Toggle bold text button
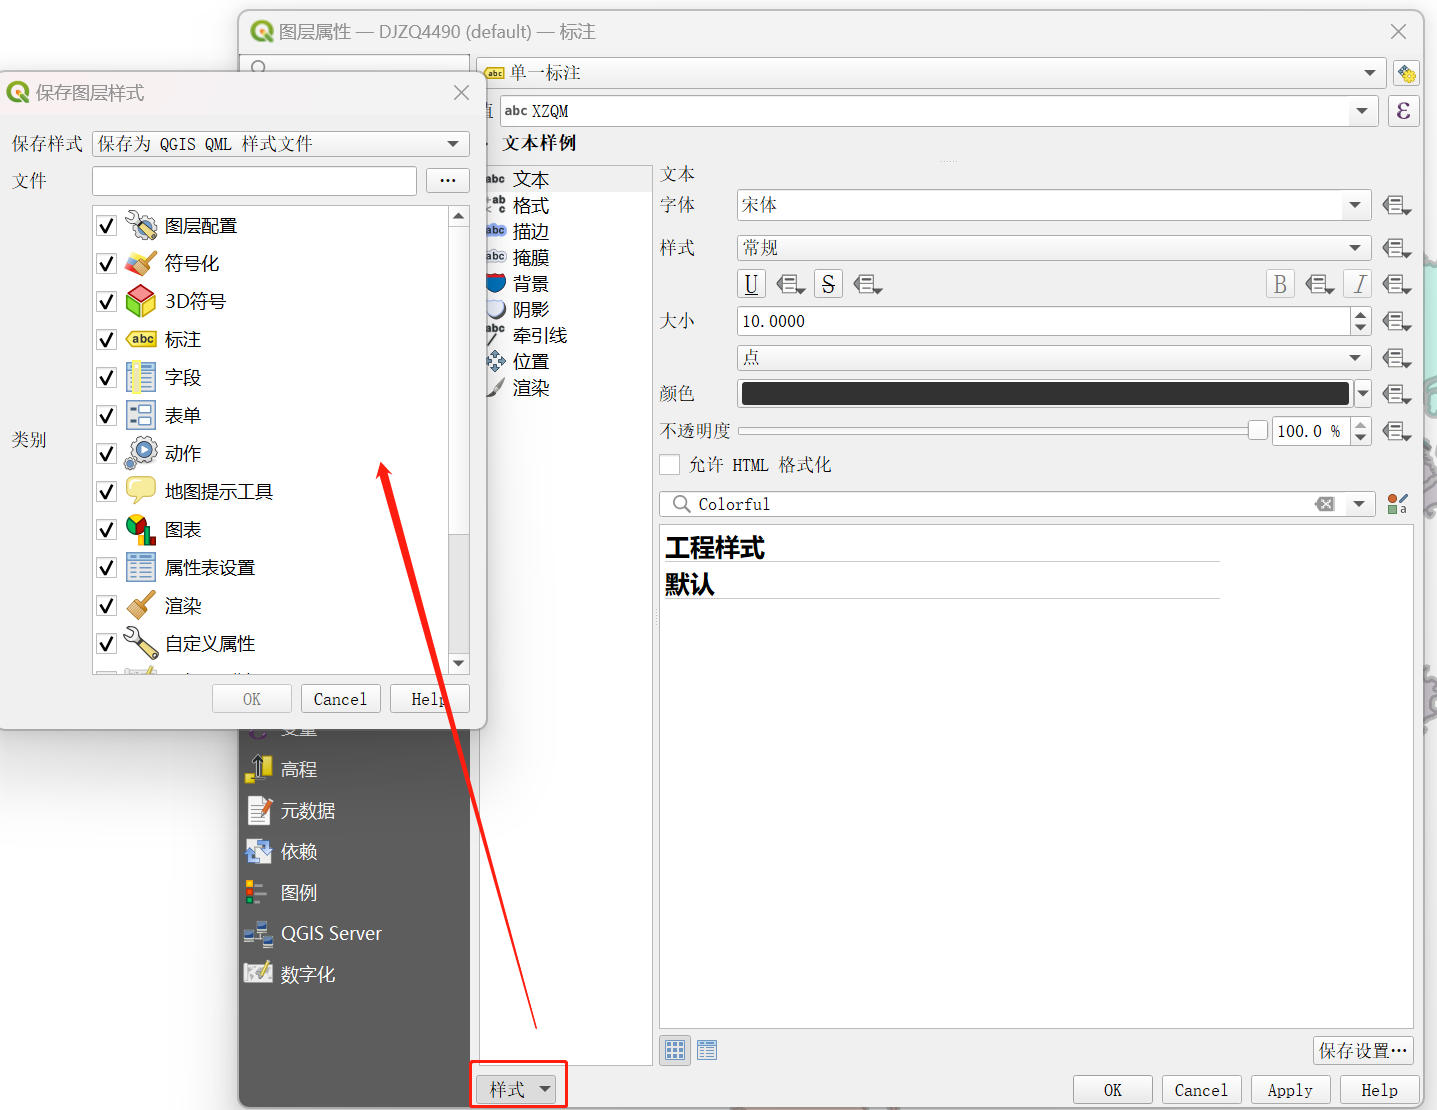The height and width of the screenshot is (1110, 1437). tap(1280, 284)
